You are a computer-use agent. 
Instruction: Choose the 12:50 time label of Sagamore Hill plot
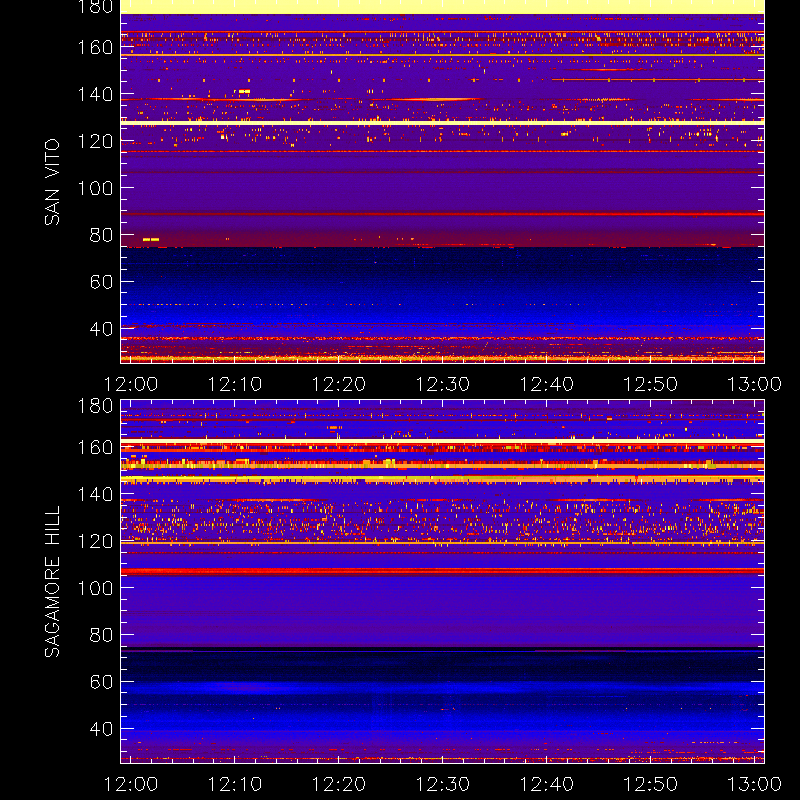[x=651, y=784]
